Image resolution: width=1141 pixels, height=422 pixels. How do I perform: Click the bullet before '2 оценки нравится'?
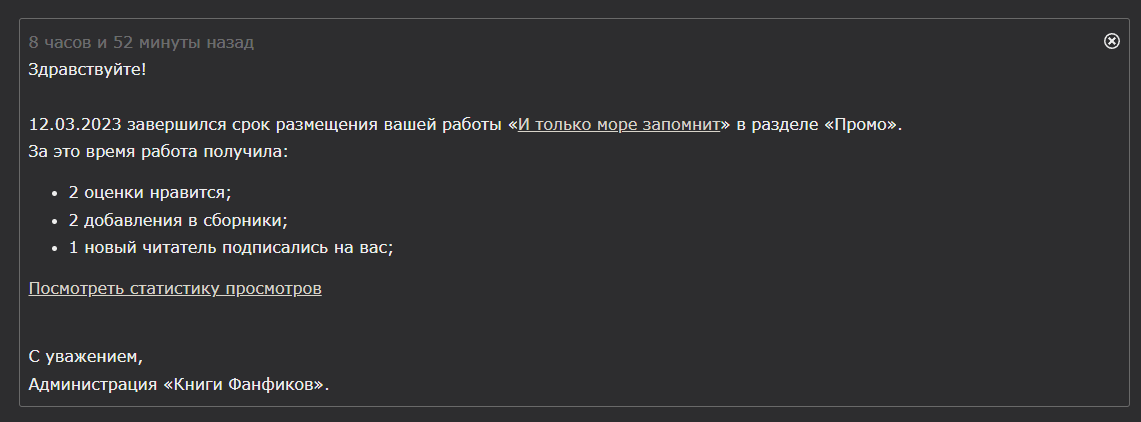tap(55, 194)
